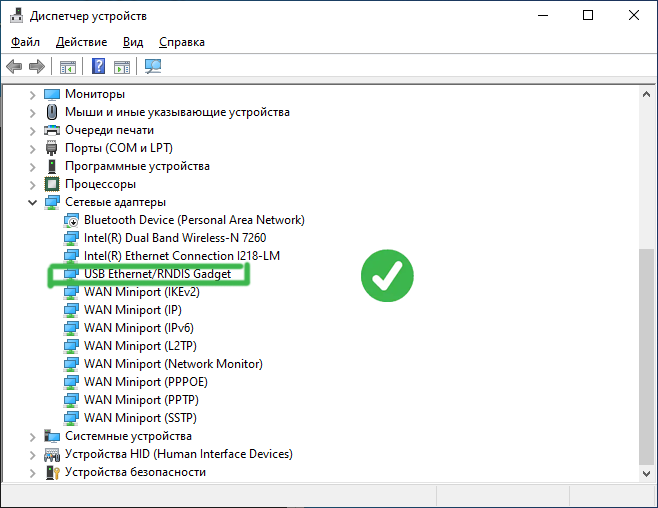Open the Вид menu
The image size is (658, 508).
[133, 42]
